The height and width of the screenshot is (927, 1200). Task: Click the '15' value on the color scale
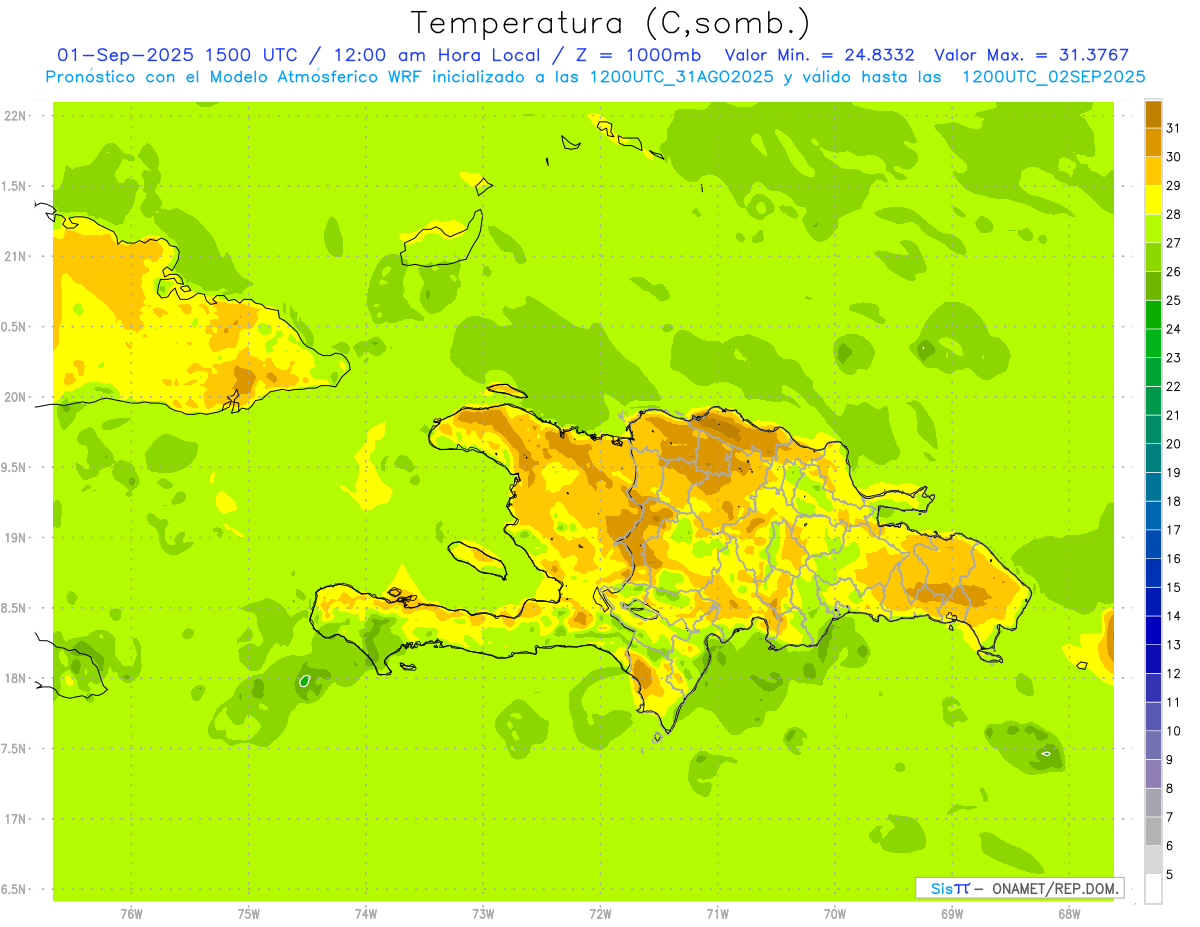tap(1173, 588)
